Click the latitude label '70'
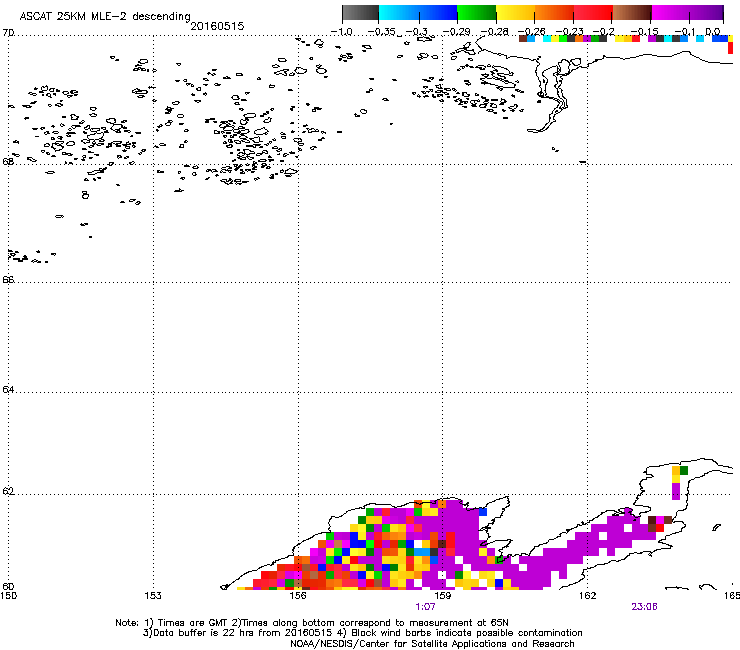The height and width of the screenshot is (650, 740). tap(8, 33)
